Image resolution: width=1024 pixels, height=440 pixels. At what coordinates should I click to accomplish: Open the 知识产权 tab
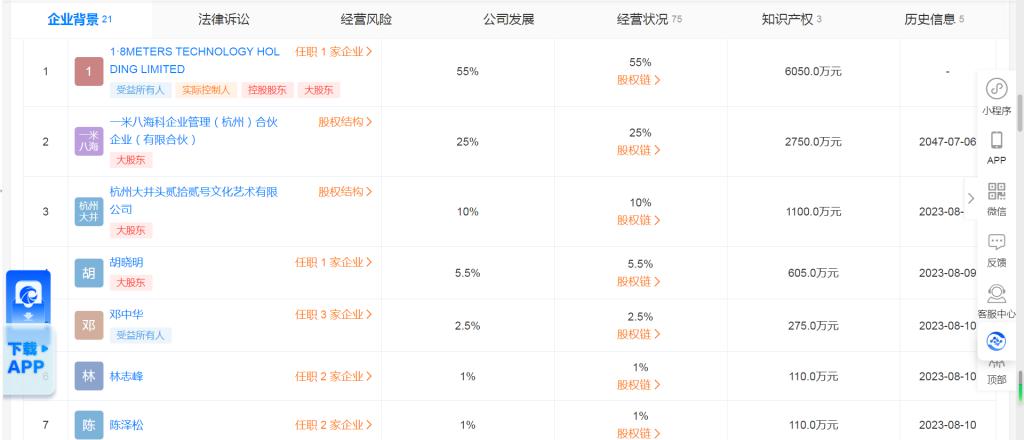pyautogui.click(x=785, y=19)
